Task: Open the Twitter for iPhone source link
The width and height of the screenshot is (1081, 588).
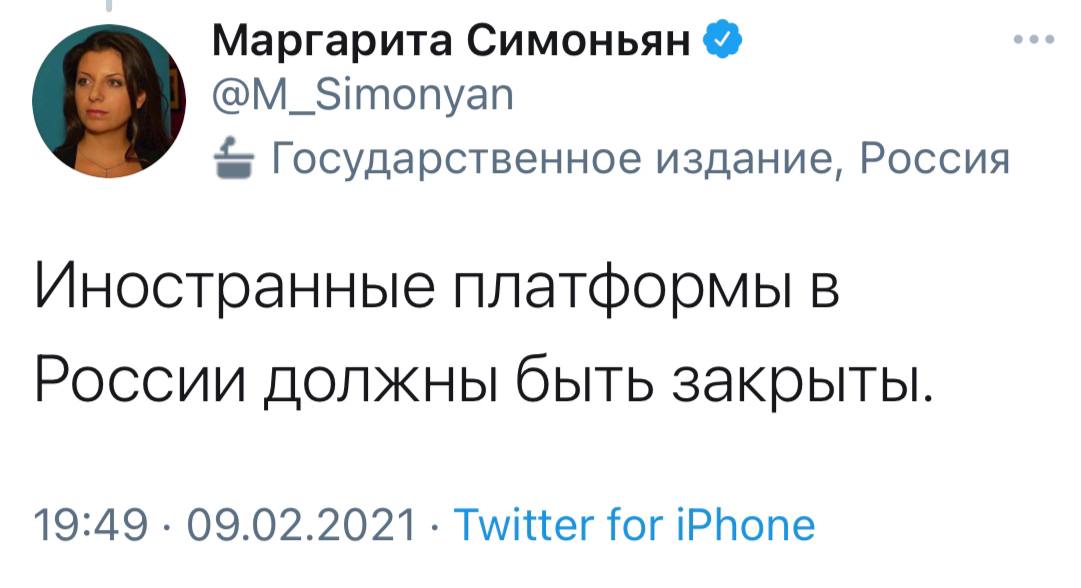Action: 635,524
